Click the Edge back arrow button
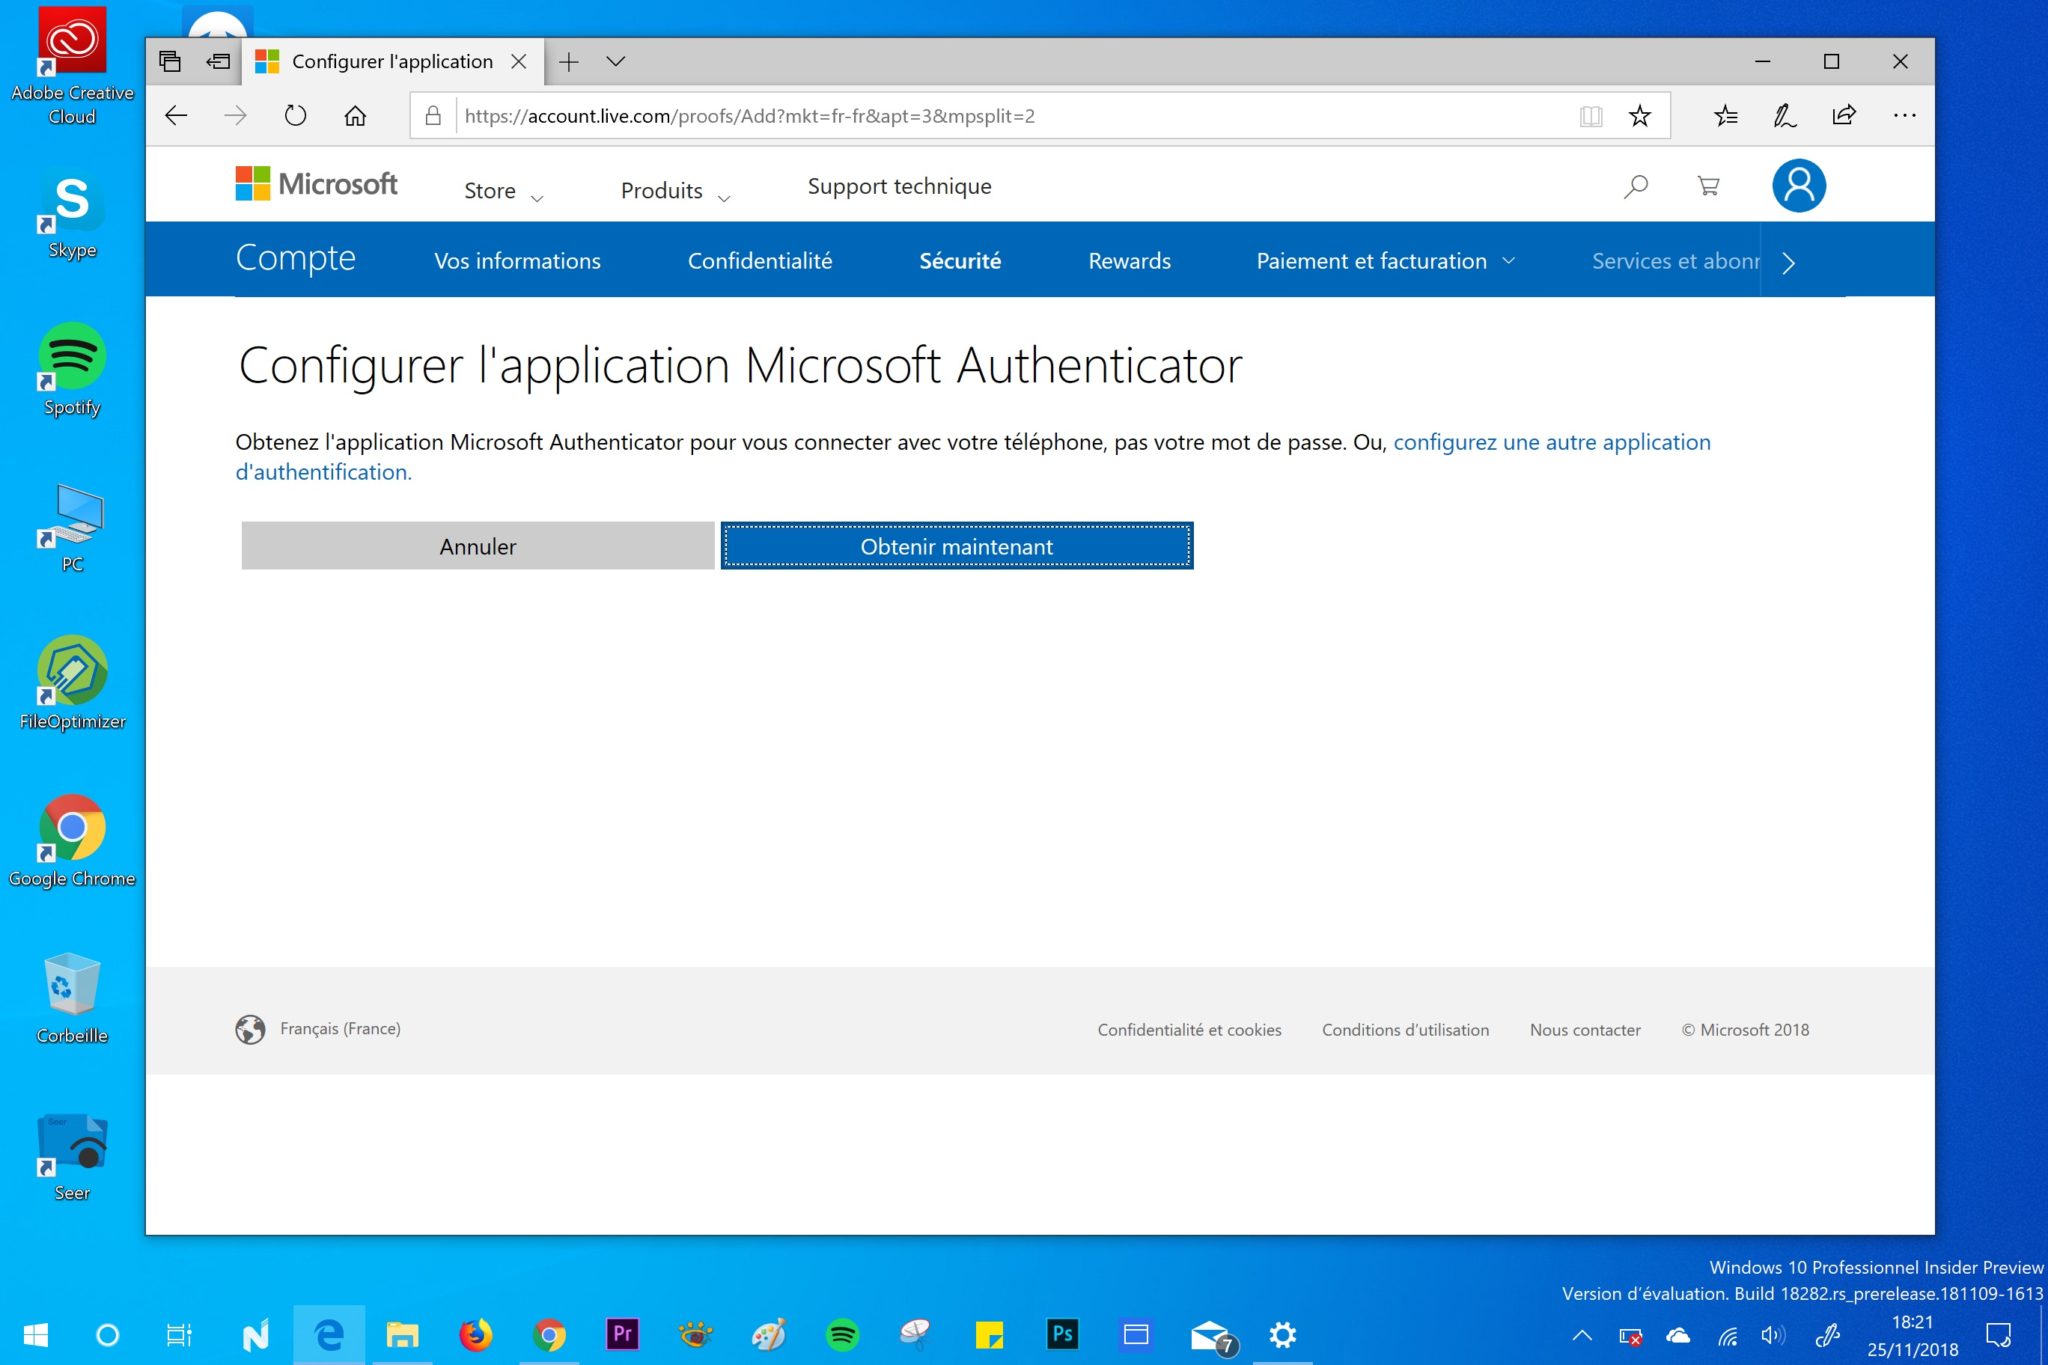 click(176, 116)
